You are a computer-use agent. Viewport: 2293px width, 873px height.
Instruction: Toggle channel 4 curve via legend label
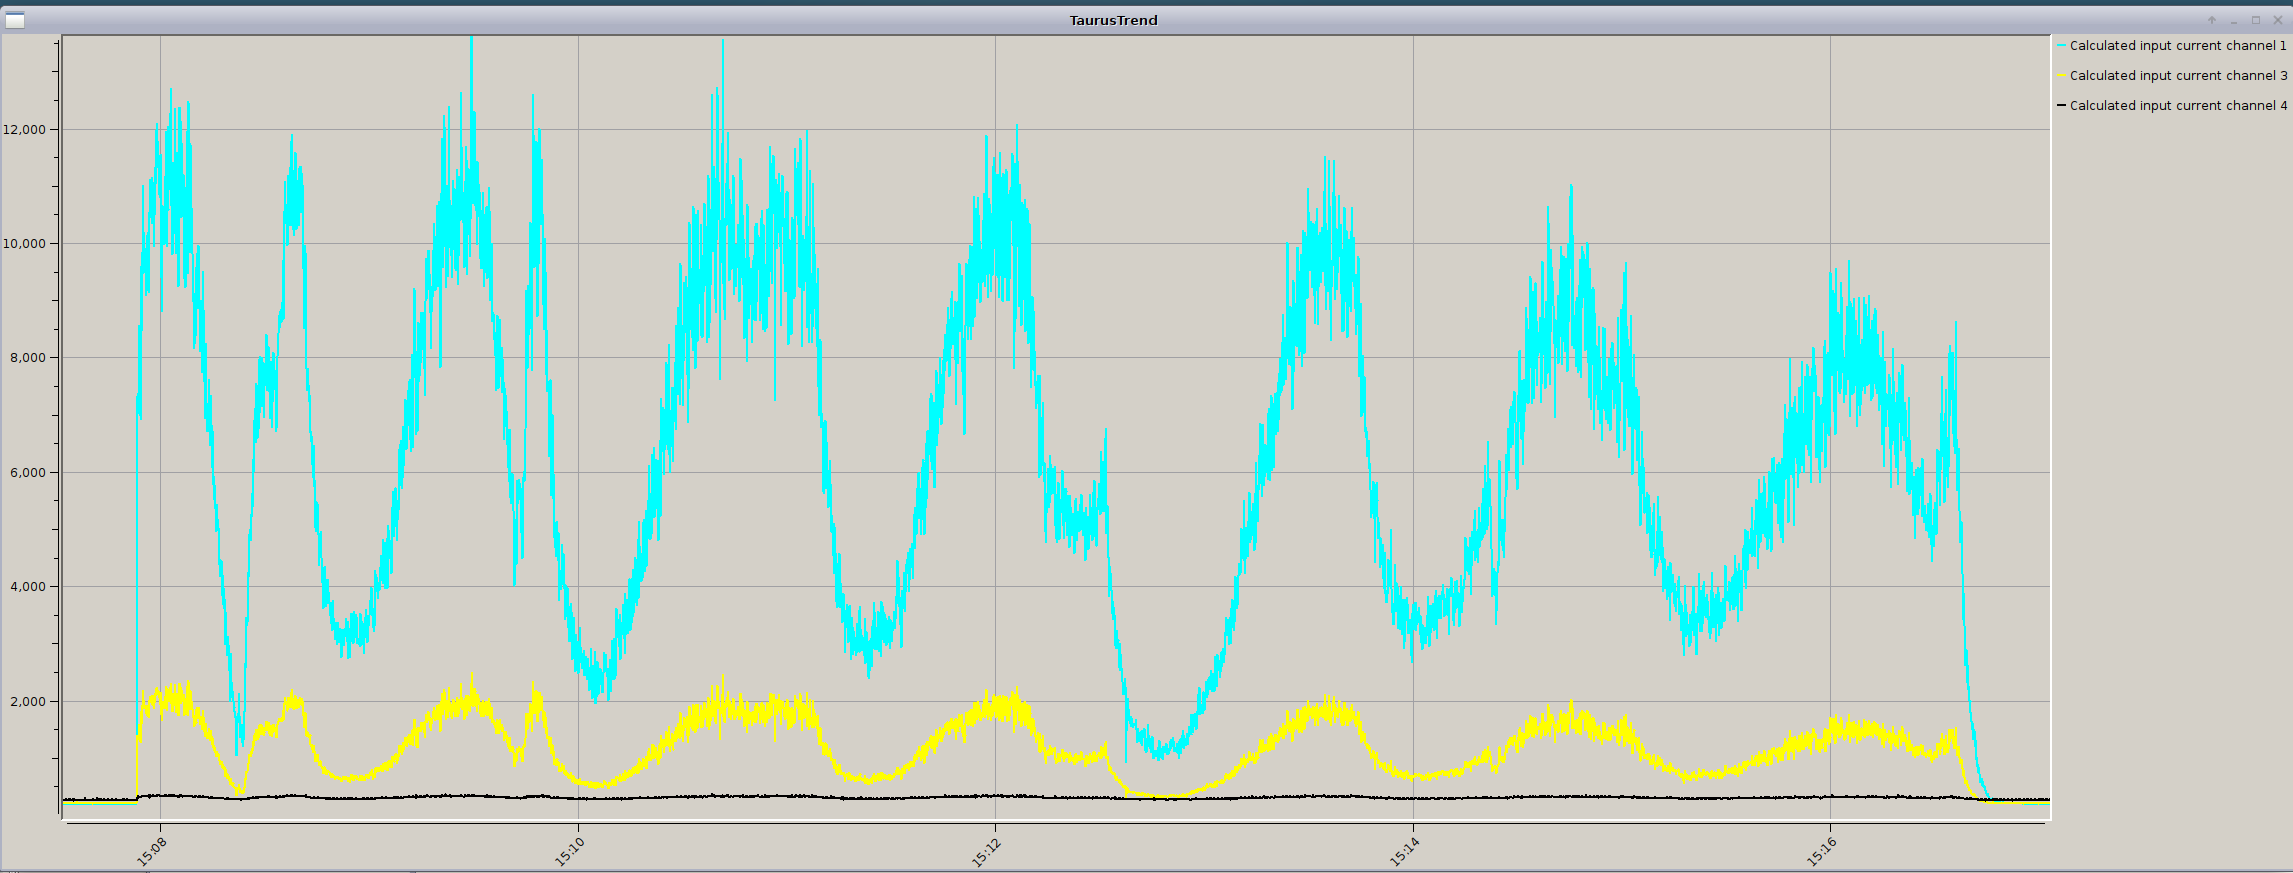(x=2177, y=106)
